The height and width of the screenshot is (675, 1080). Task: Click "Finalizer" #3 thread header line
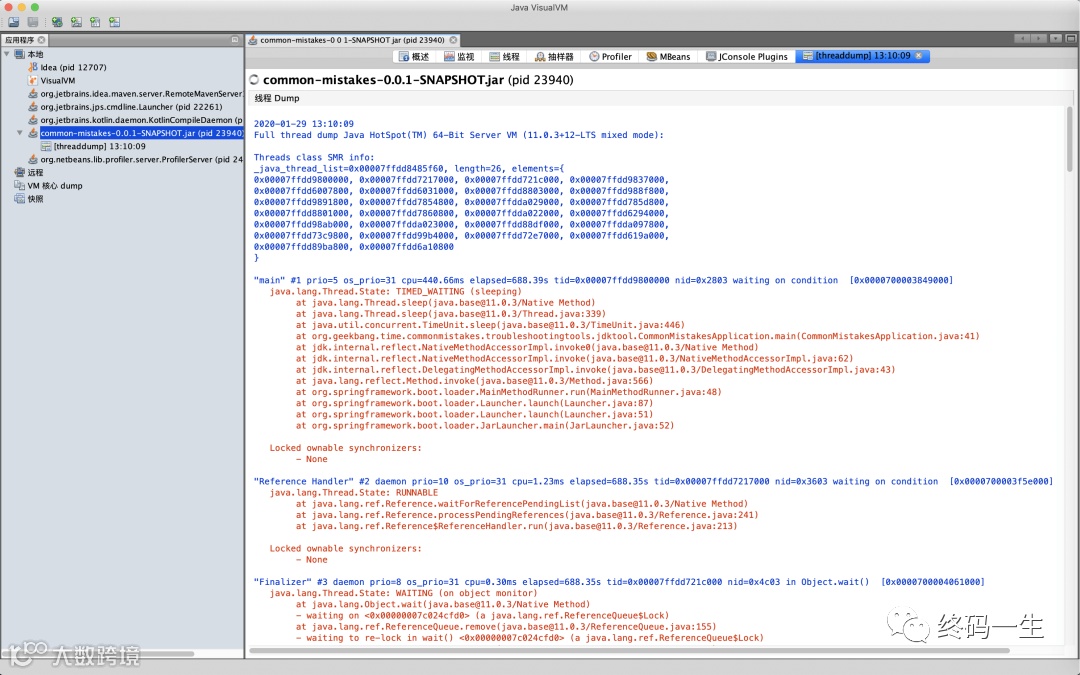619,582
